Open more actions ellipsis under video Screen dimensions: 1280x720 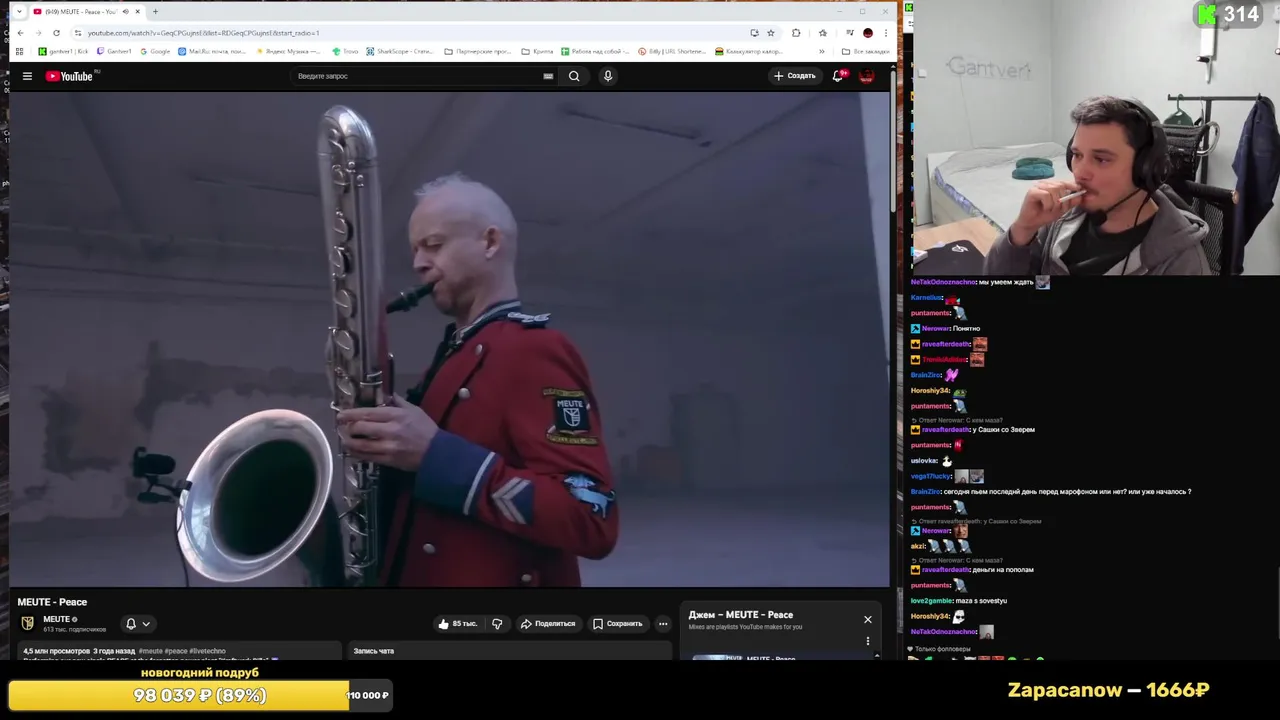point(663,624)
